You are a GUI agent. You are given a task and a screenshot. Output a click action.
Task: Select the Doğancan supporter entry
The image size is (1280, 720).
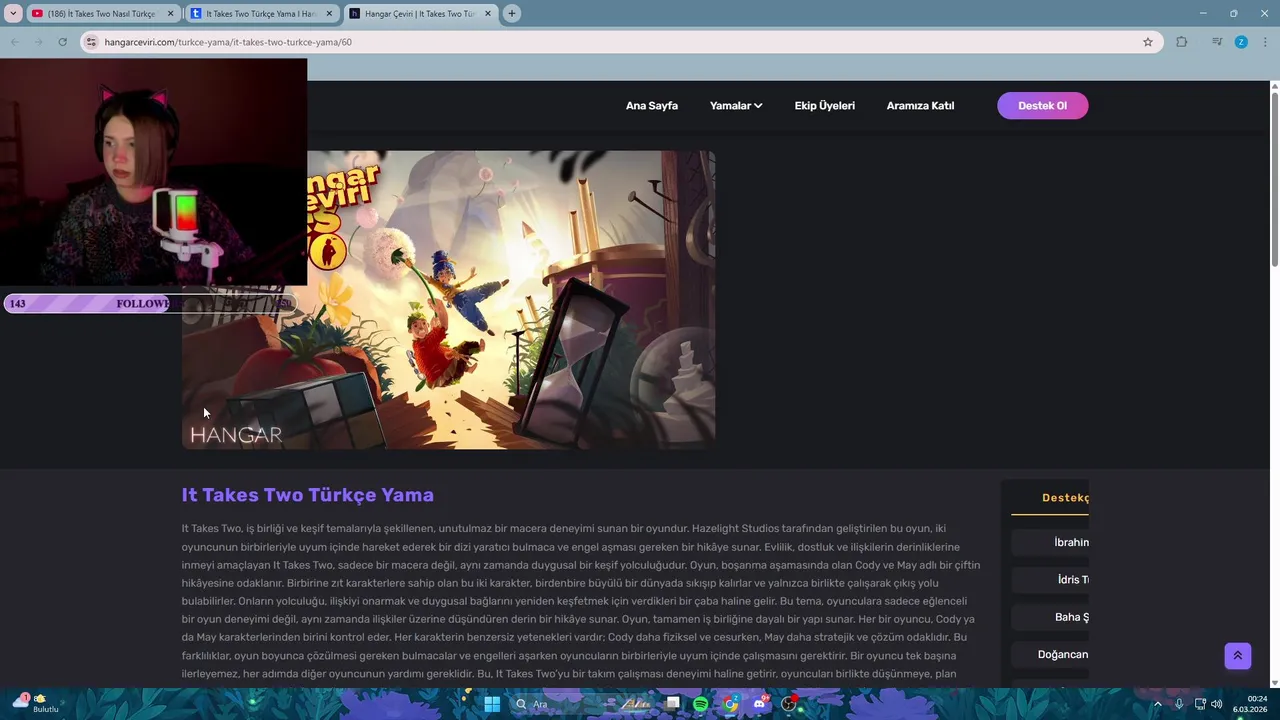pyautogui.click(x=1050, y=655)
